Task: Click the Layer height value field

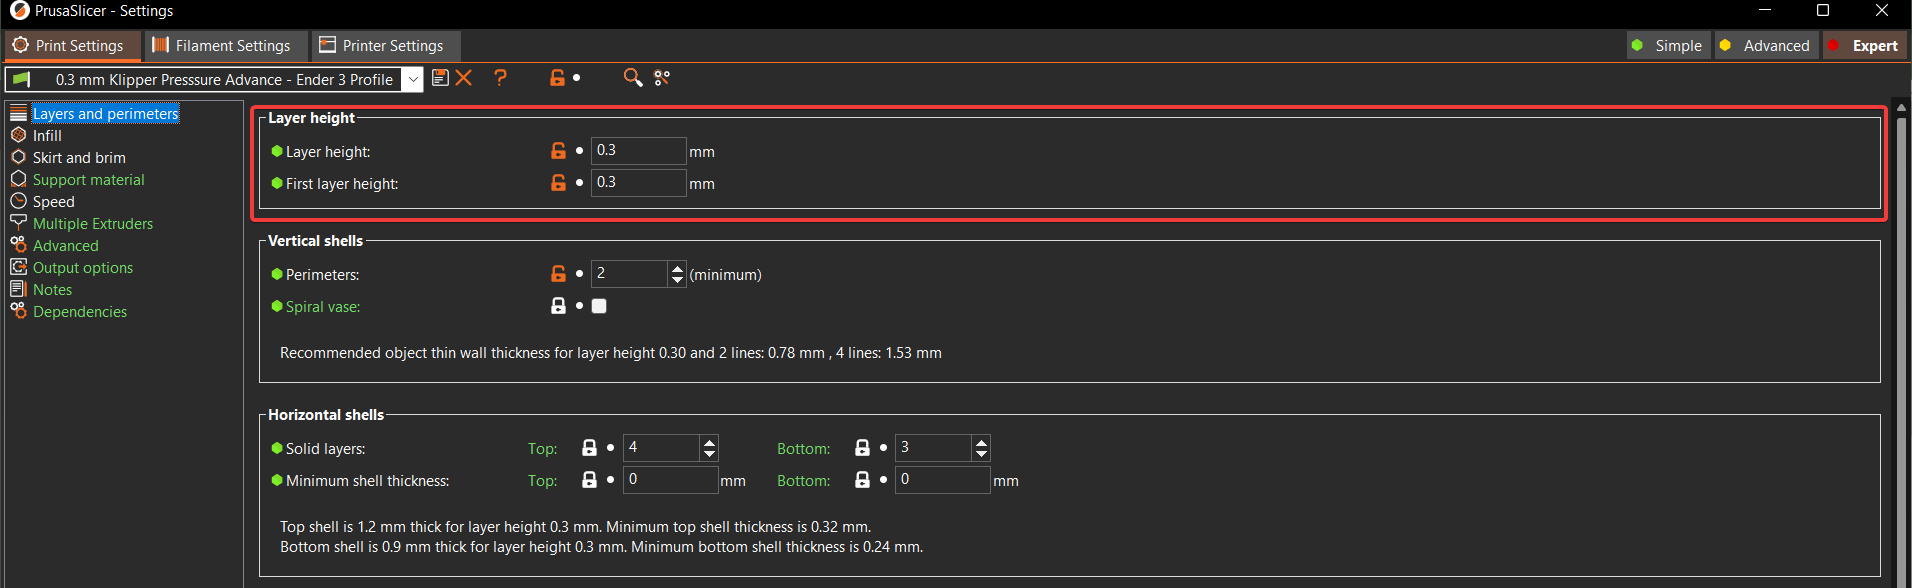Action: (x=638, y=151)
